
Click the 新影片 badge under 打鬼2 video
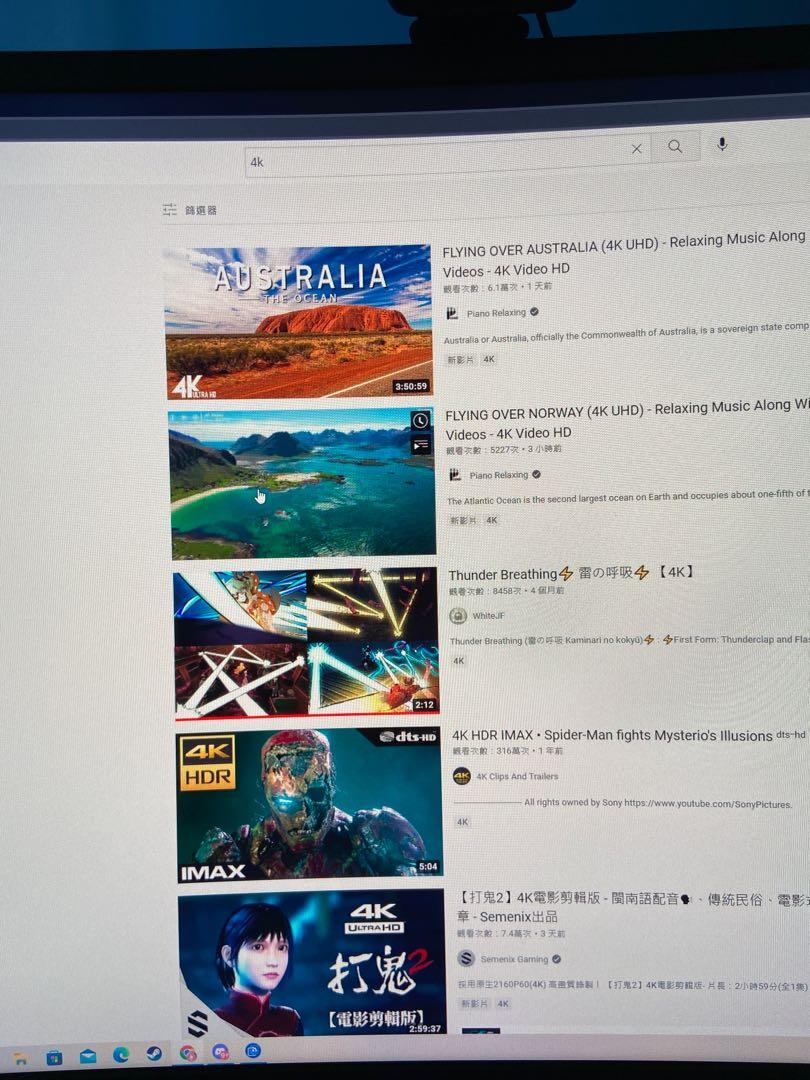click(x=475, y=1004)
